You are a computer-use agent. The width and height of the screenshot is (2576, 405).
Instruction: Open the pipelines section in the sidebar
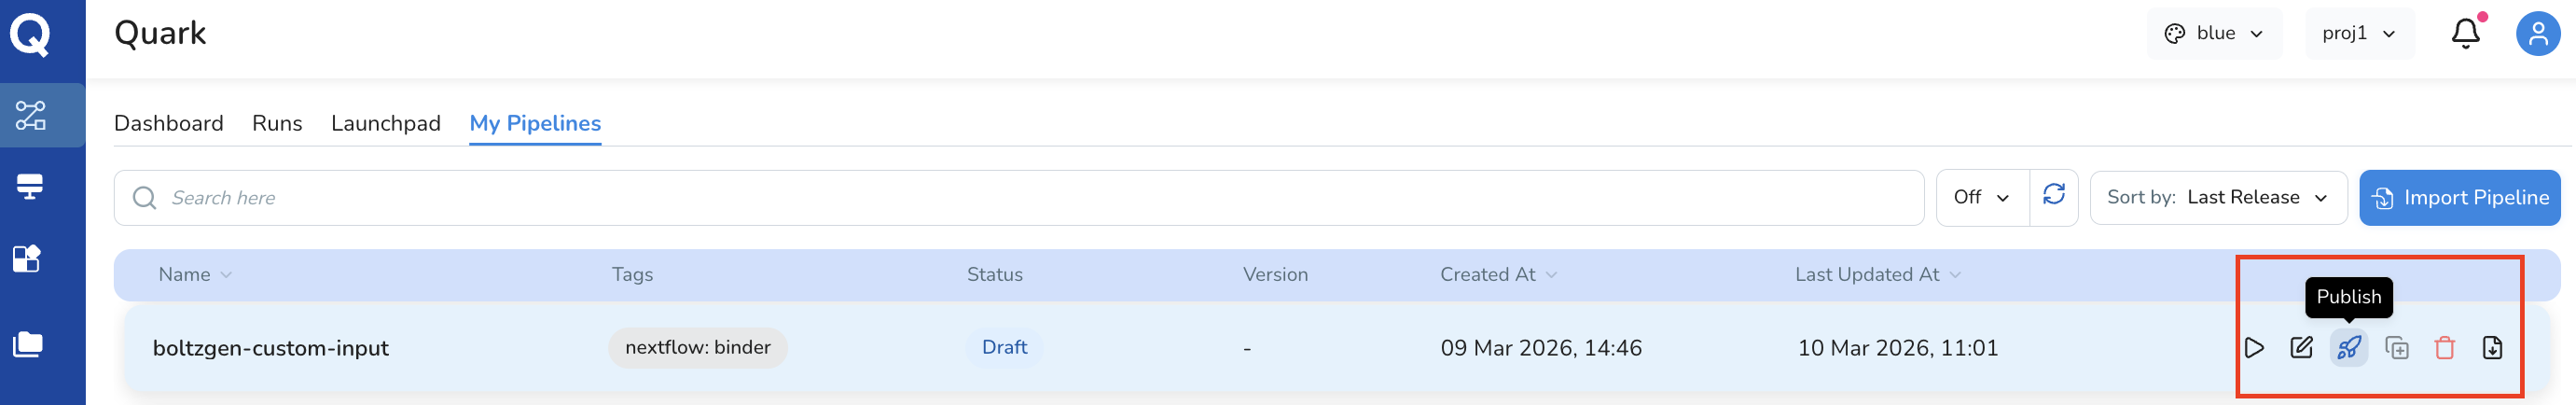[x=31, y=115]
